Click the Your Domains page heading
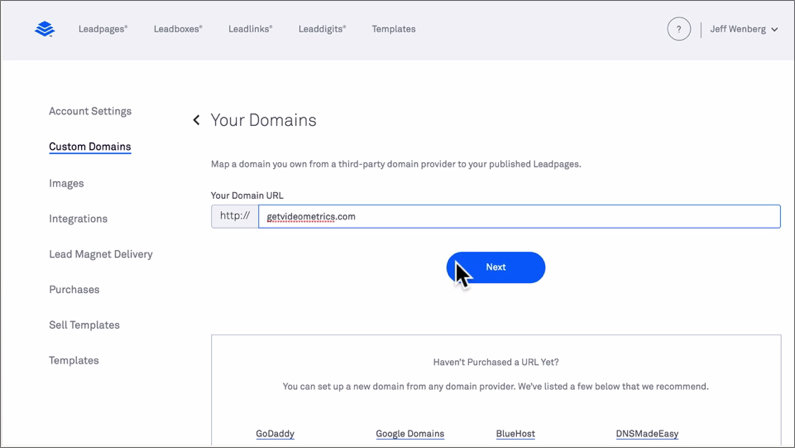Screen dimensions: 795x448 (x=264, y=120)
